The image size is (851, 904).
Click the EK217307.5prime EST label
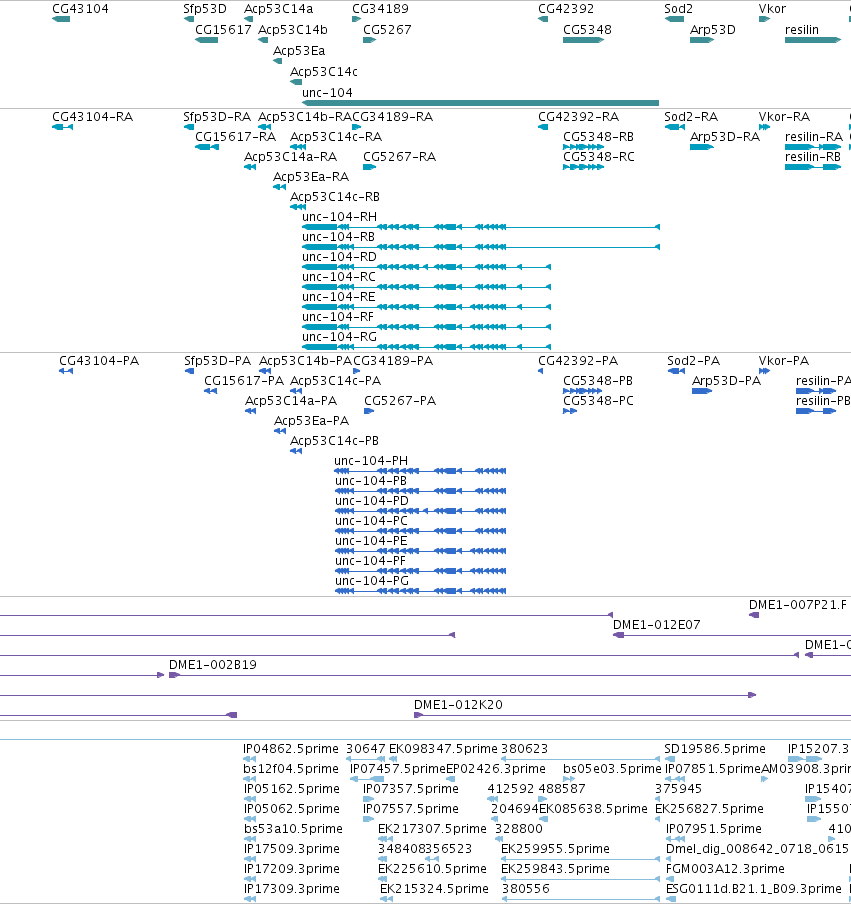(432, 829)
